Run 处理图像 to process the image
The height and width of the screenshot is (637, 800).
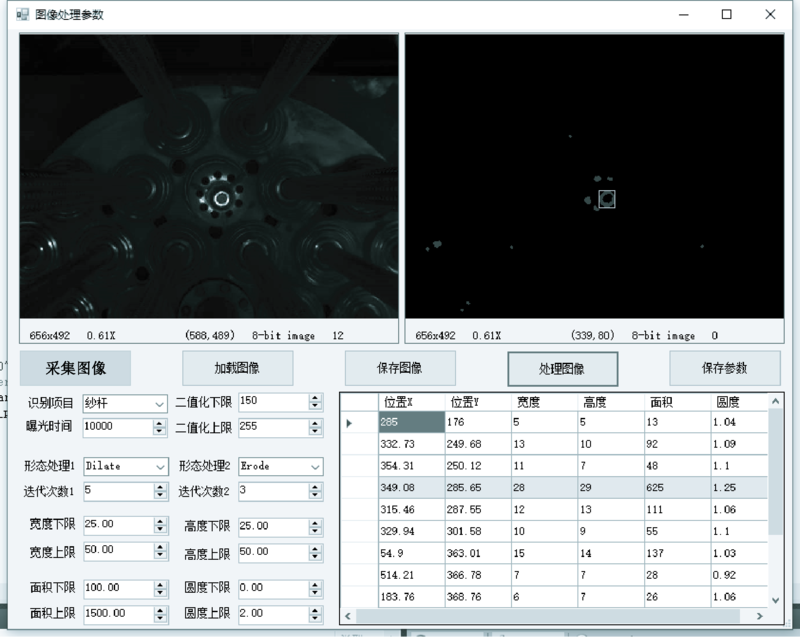563,368
